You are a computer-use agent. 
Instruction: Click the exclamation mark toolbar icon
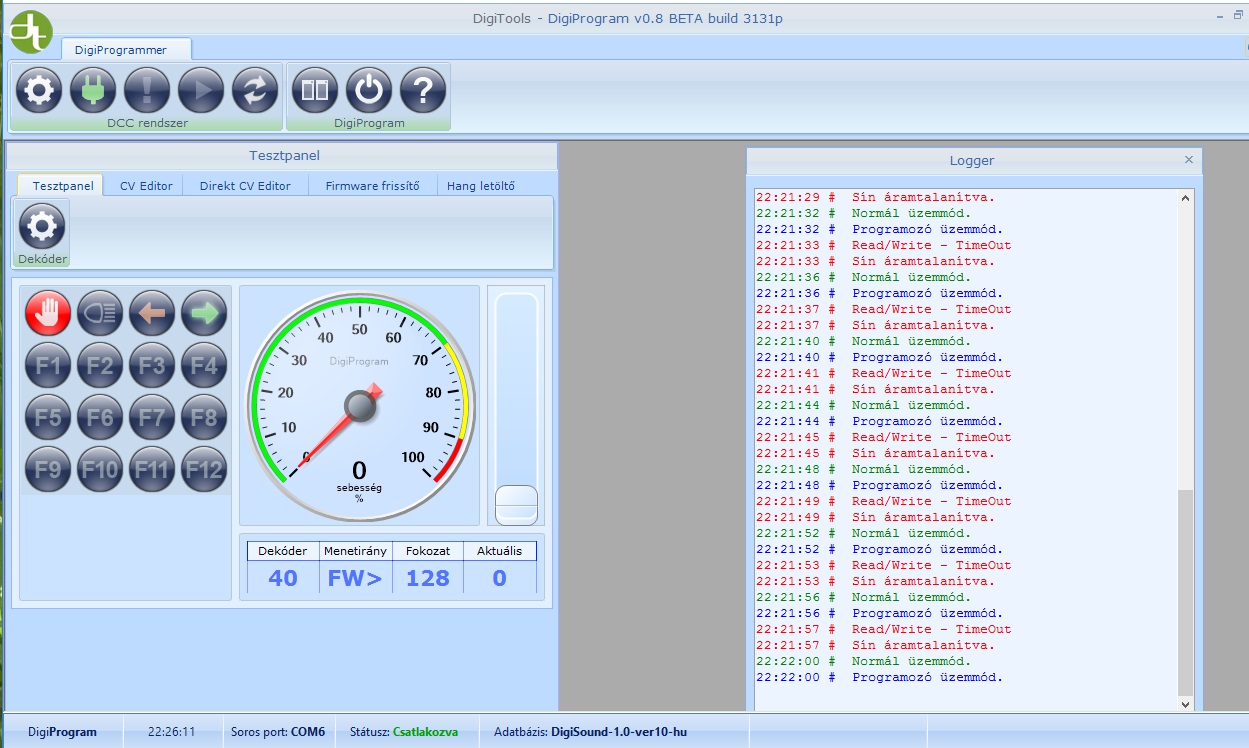point(147,91)
